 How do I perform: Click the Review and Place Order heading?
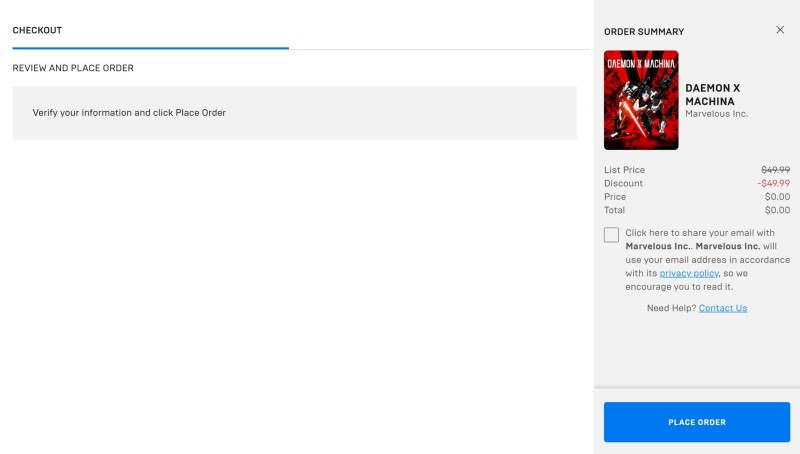pyautogui.click(x=73, y=68)
